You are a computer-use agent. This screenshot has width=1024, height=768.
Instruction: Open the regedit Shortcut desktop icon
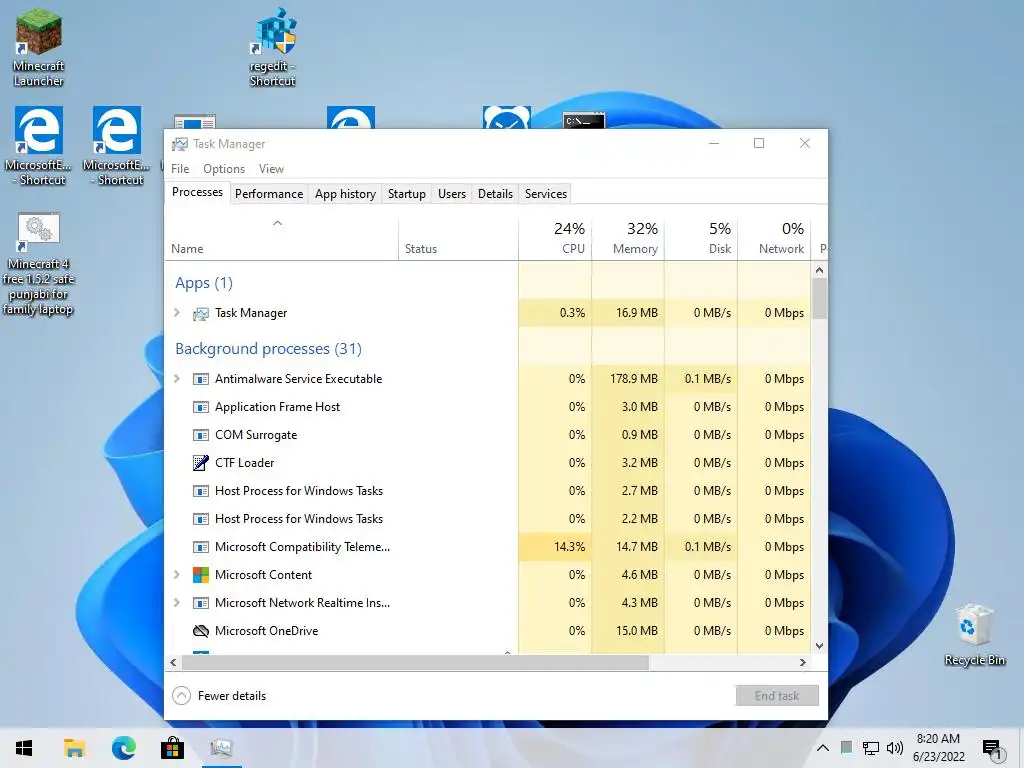point(273,47)
